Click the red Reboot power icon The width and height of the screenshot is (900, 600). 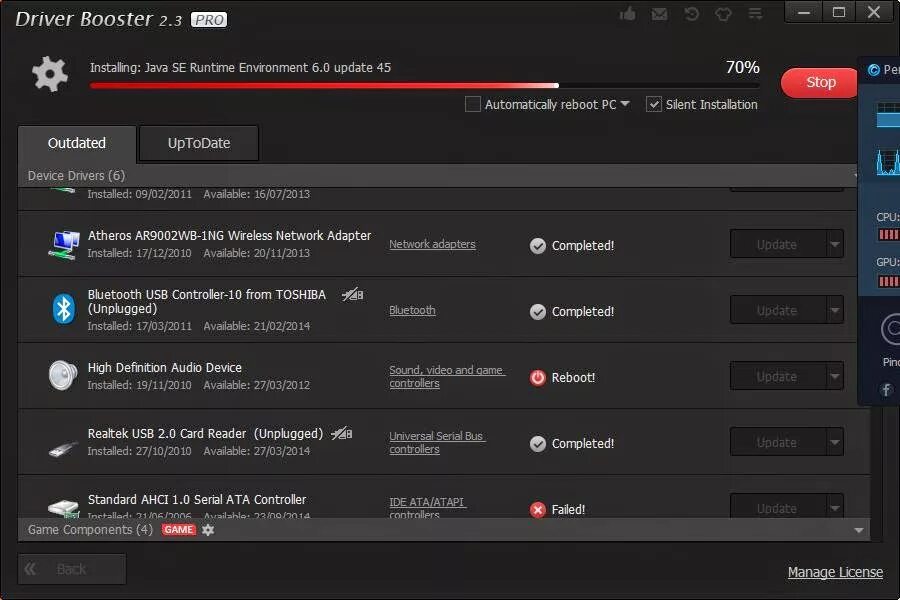538,378
